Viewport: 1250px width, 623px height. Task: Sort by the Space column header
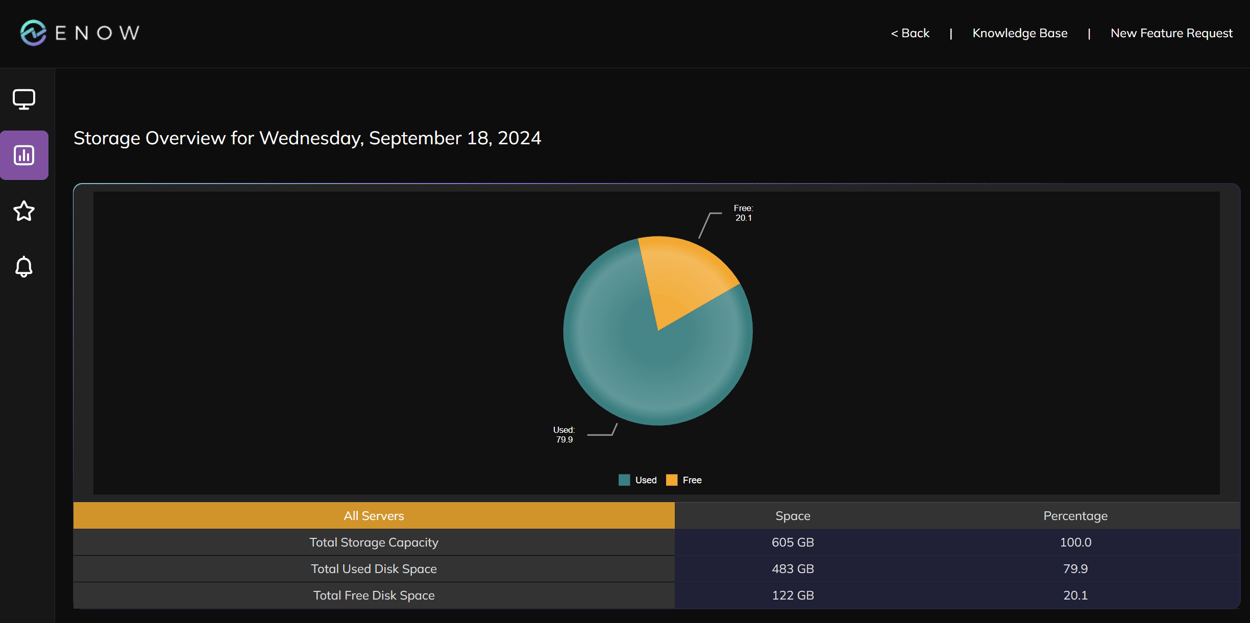click(792, 515)
